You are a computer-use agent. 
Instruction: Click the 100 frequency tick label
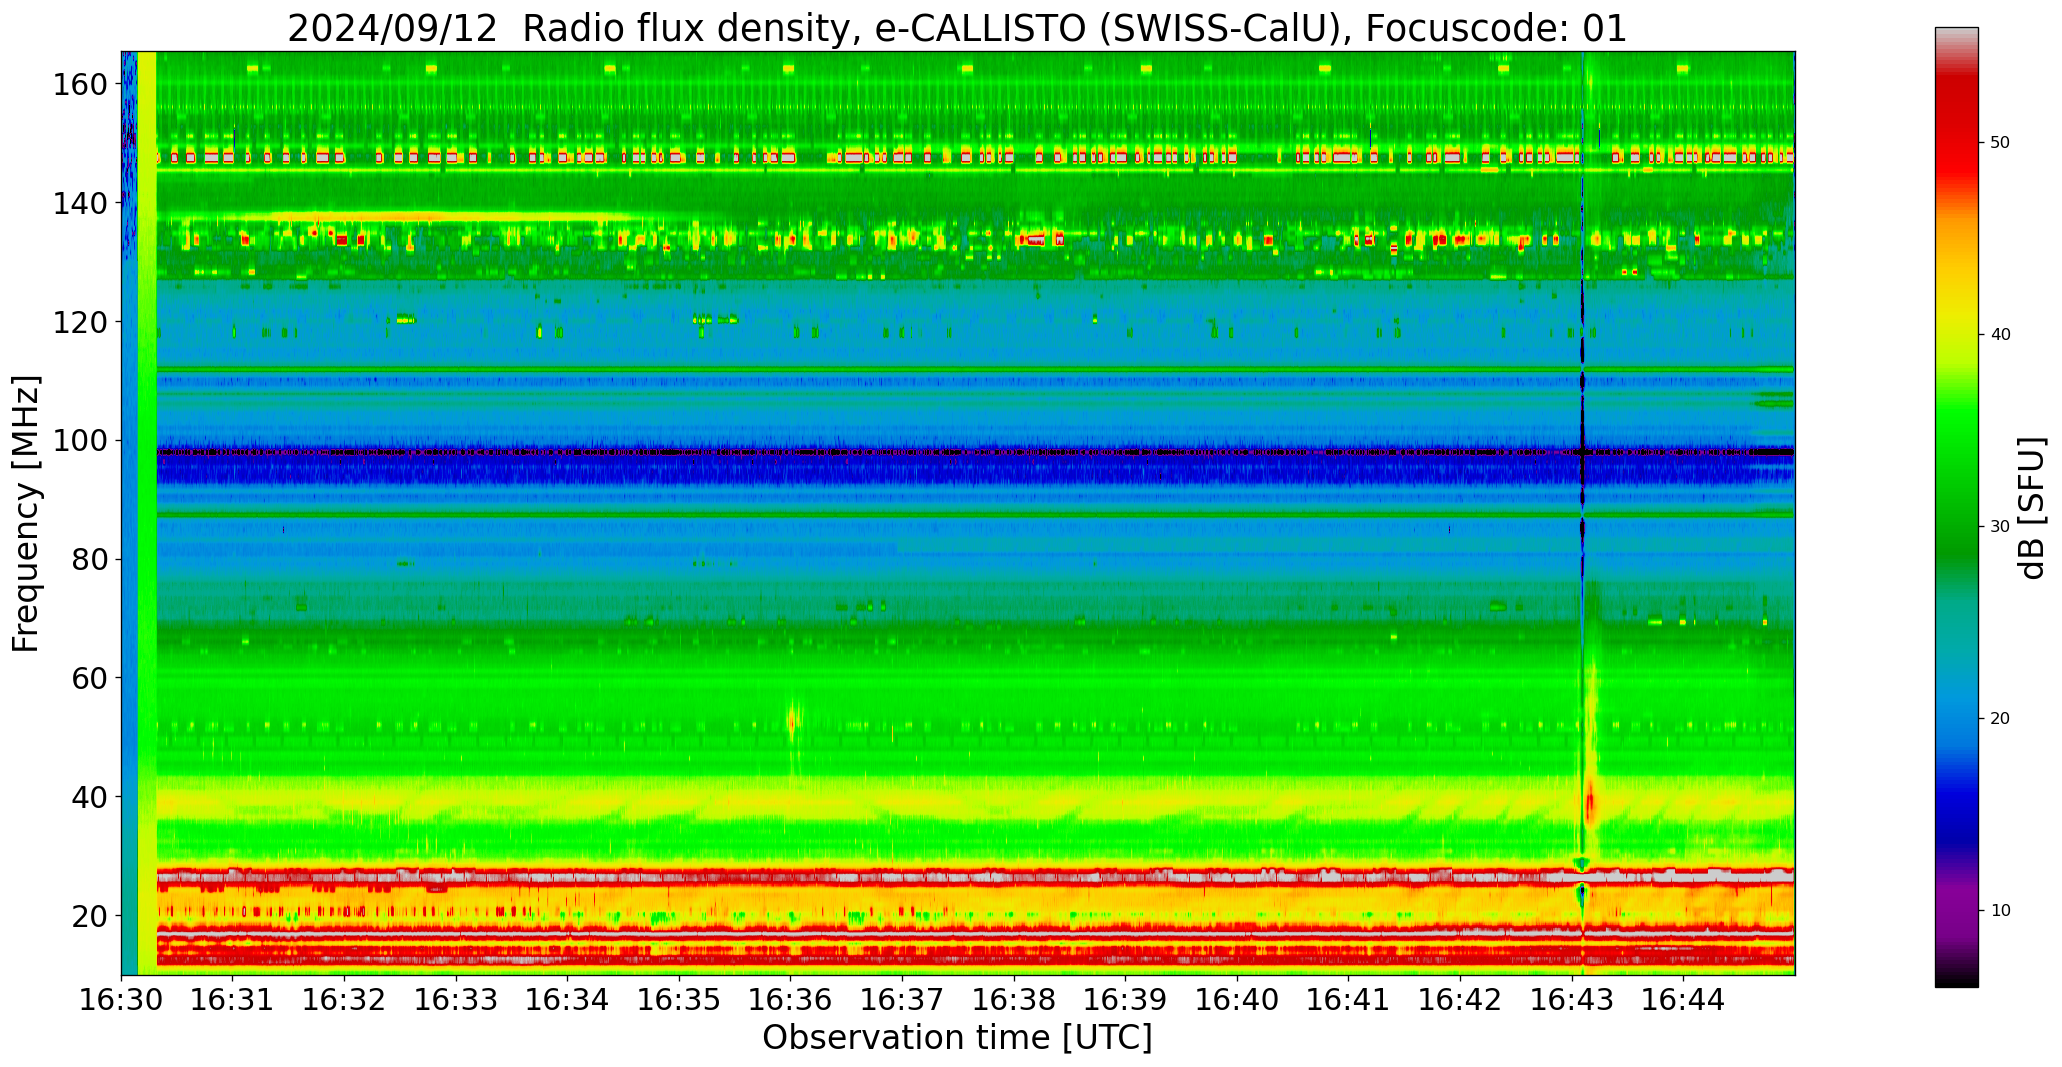(x=80, y=441)
